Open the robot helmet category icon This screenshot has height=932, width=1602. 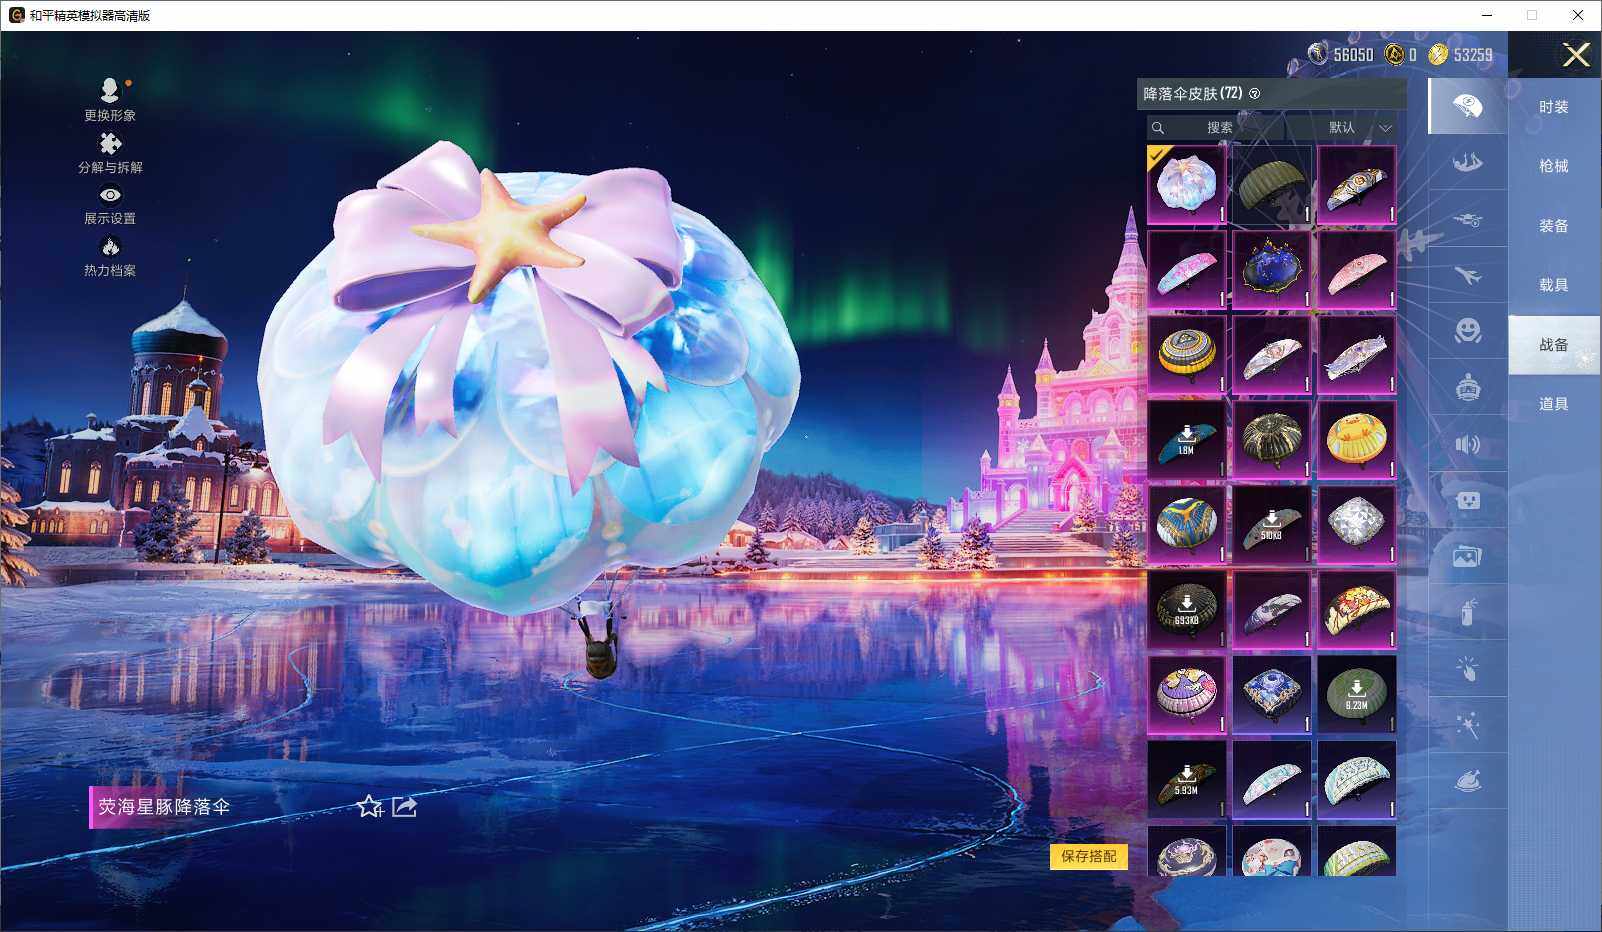point(1467,387)
